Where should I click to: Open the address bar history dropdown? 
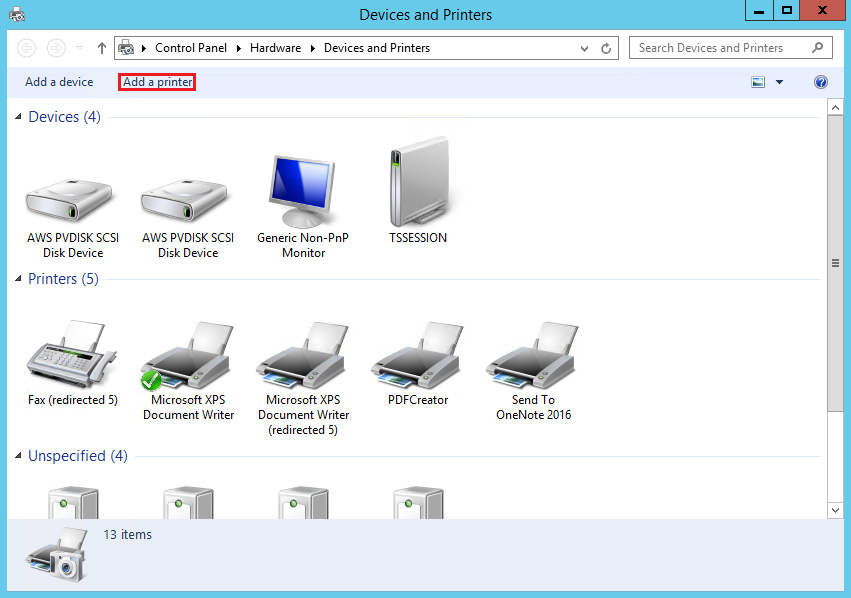pyautogui.click(x=584, y=48)
